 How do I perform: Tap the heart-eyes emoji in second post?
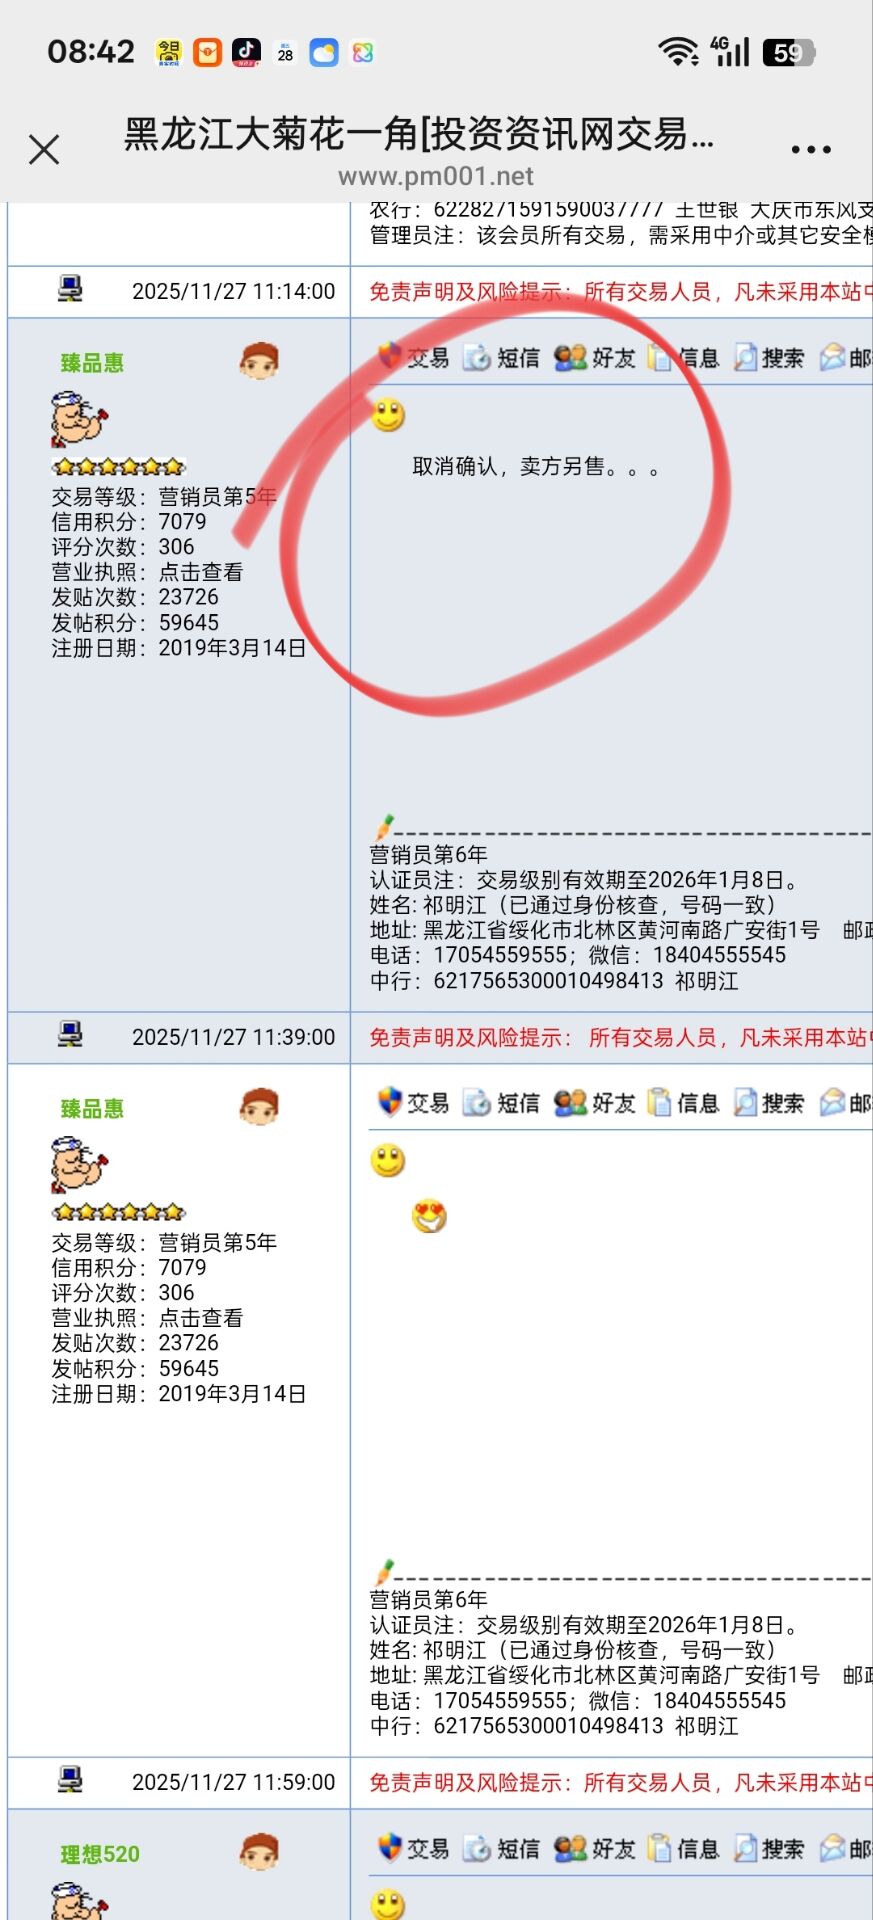click(429, 1216)
